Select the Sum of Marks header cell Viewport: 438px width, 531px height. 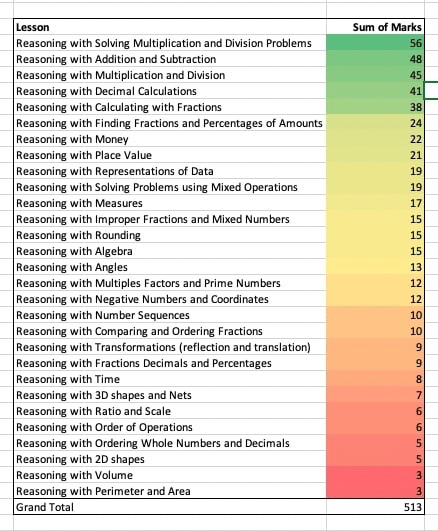(375, 27)
